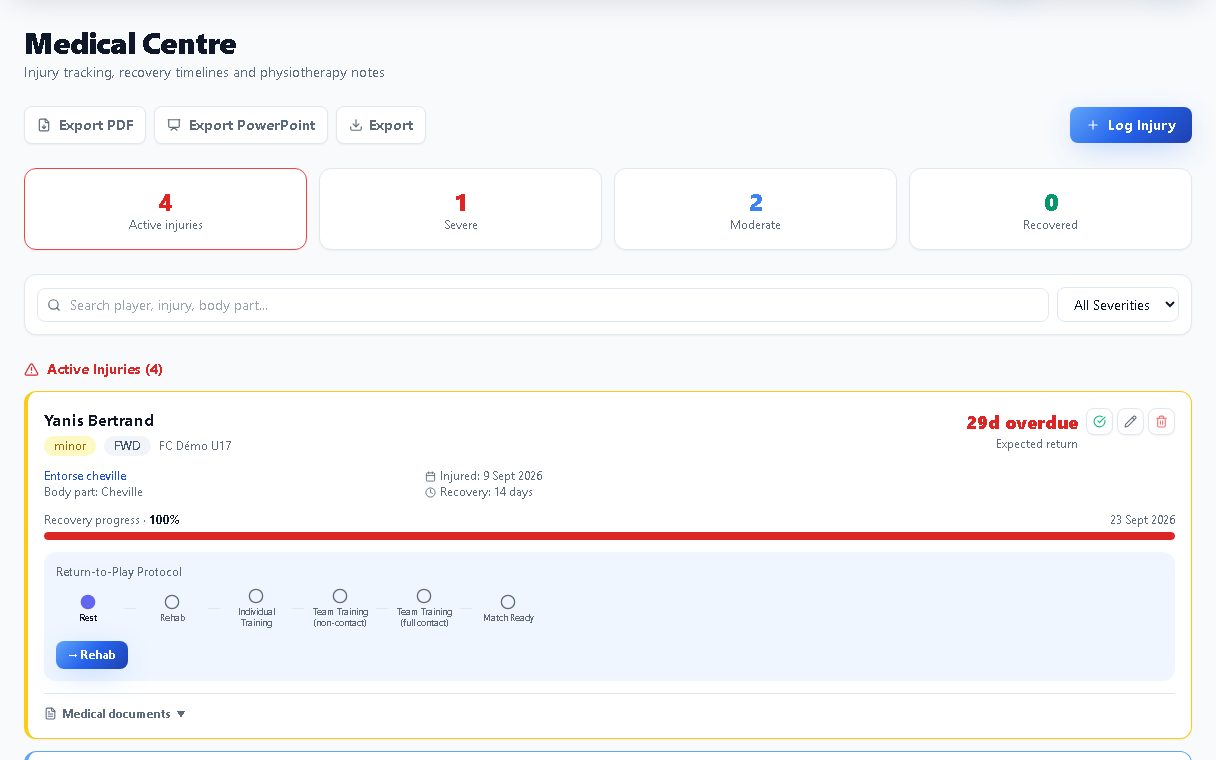This screenshot has width=1216, height=760.
Task: Edit Yanis Bertrand injury with pencil icon
Action: pyautogui.click(x=1130, y=422)
